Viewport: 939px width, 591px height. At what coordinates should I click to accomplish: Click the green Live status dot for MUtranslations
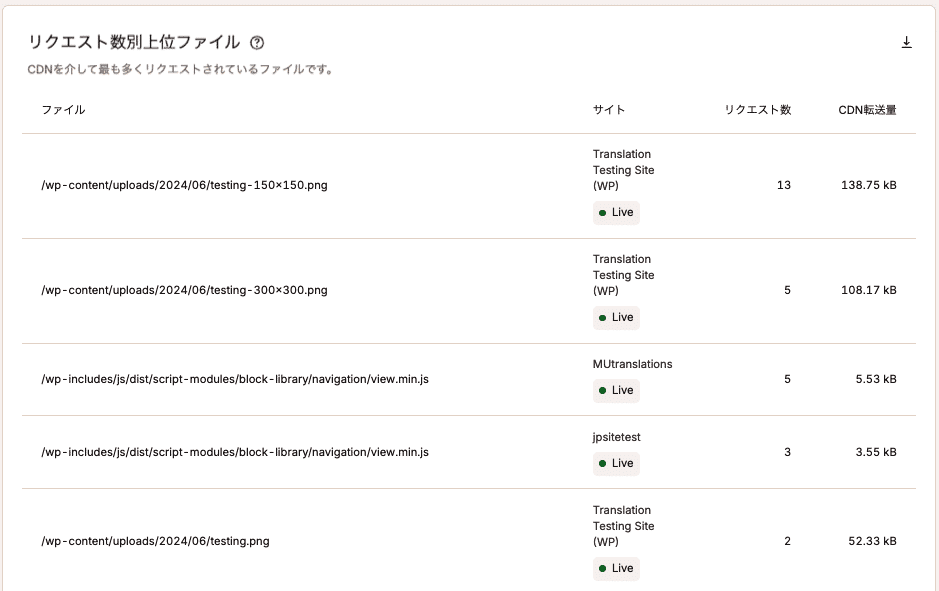pyautogui.click(x=601, y=390)
